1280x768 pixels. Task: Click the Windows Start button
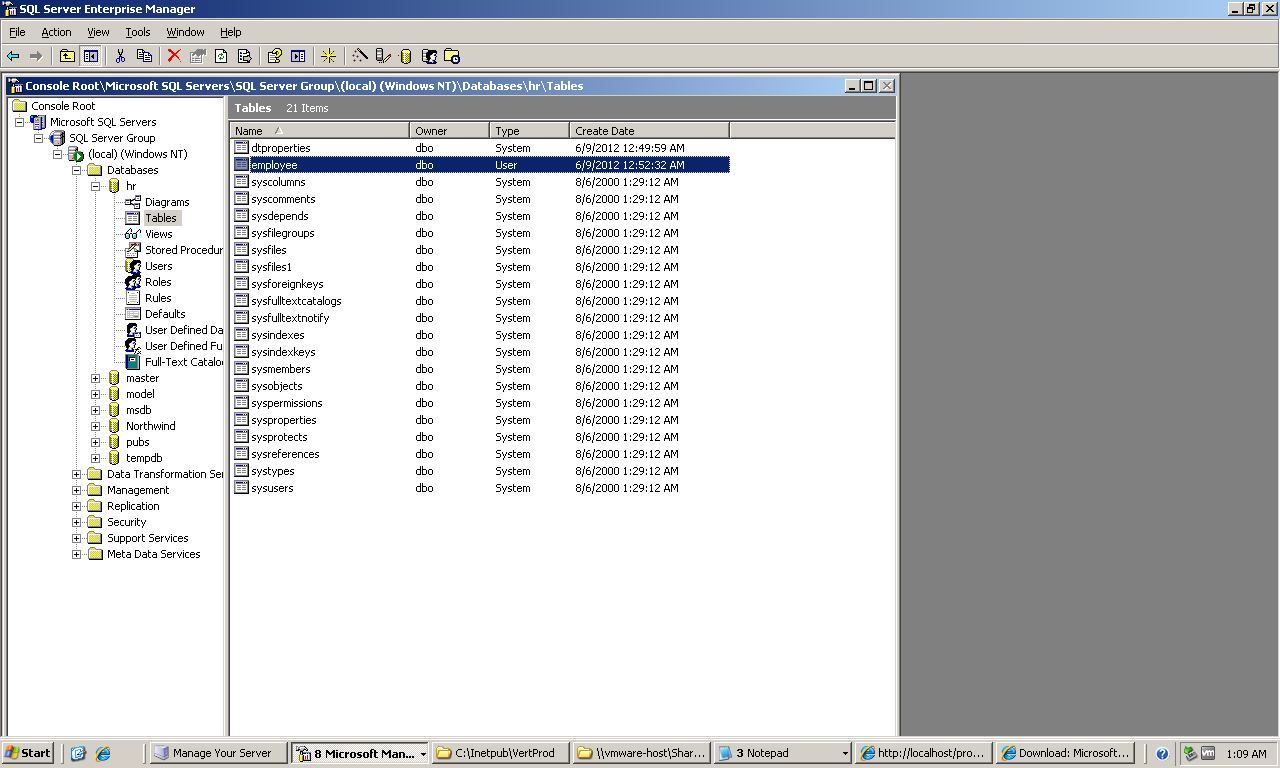click(x=28, y=753)
